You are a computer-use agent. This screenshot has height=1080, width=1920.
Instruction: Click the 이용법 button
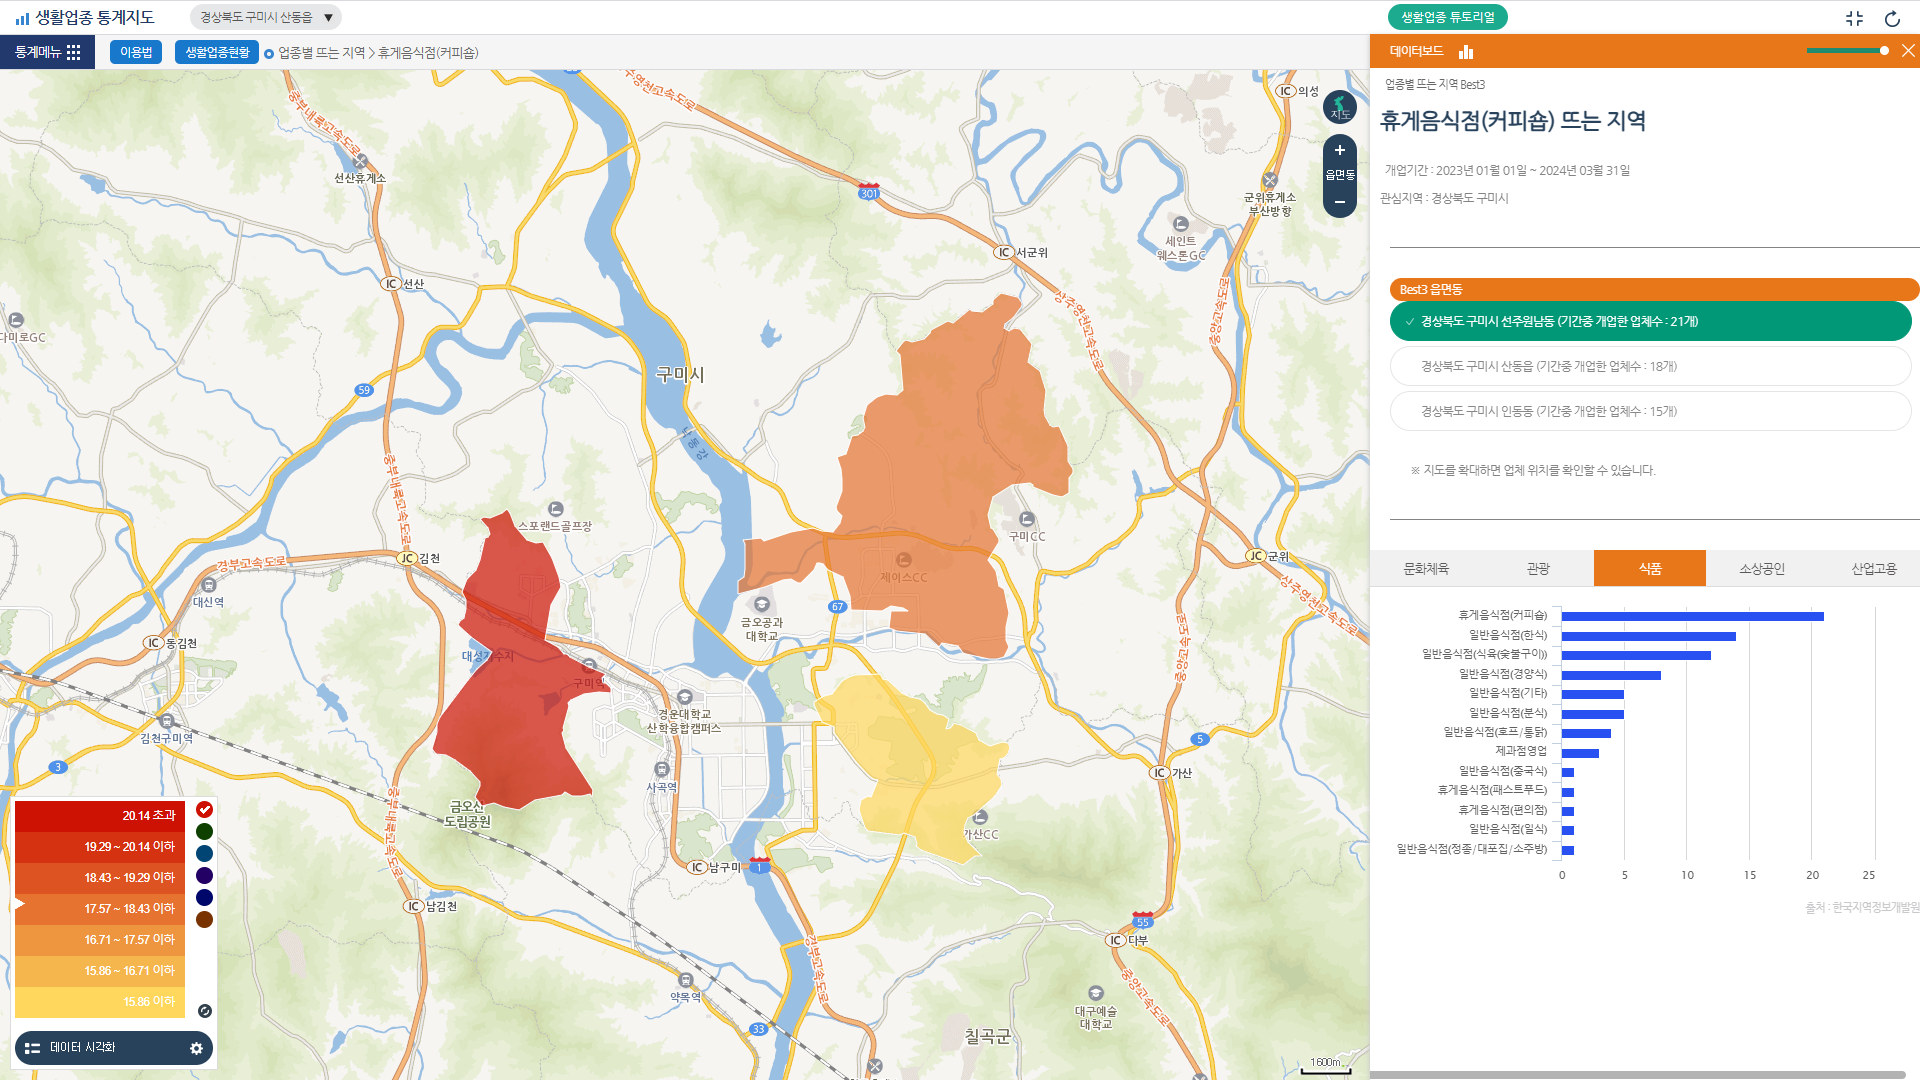click(136, 52)
